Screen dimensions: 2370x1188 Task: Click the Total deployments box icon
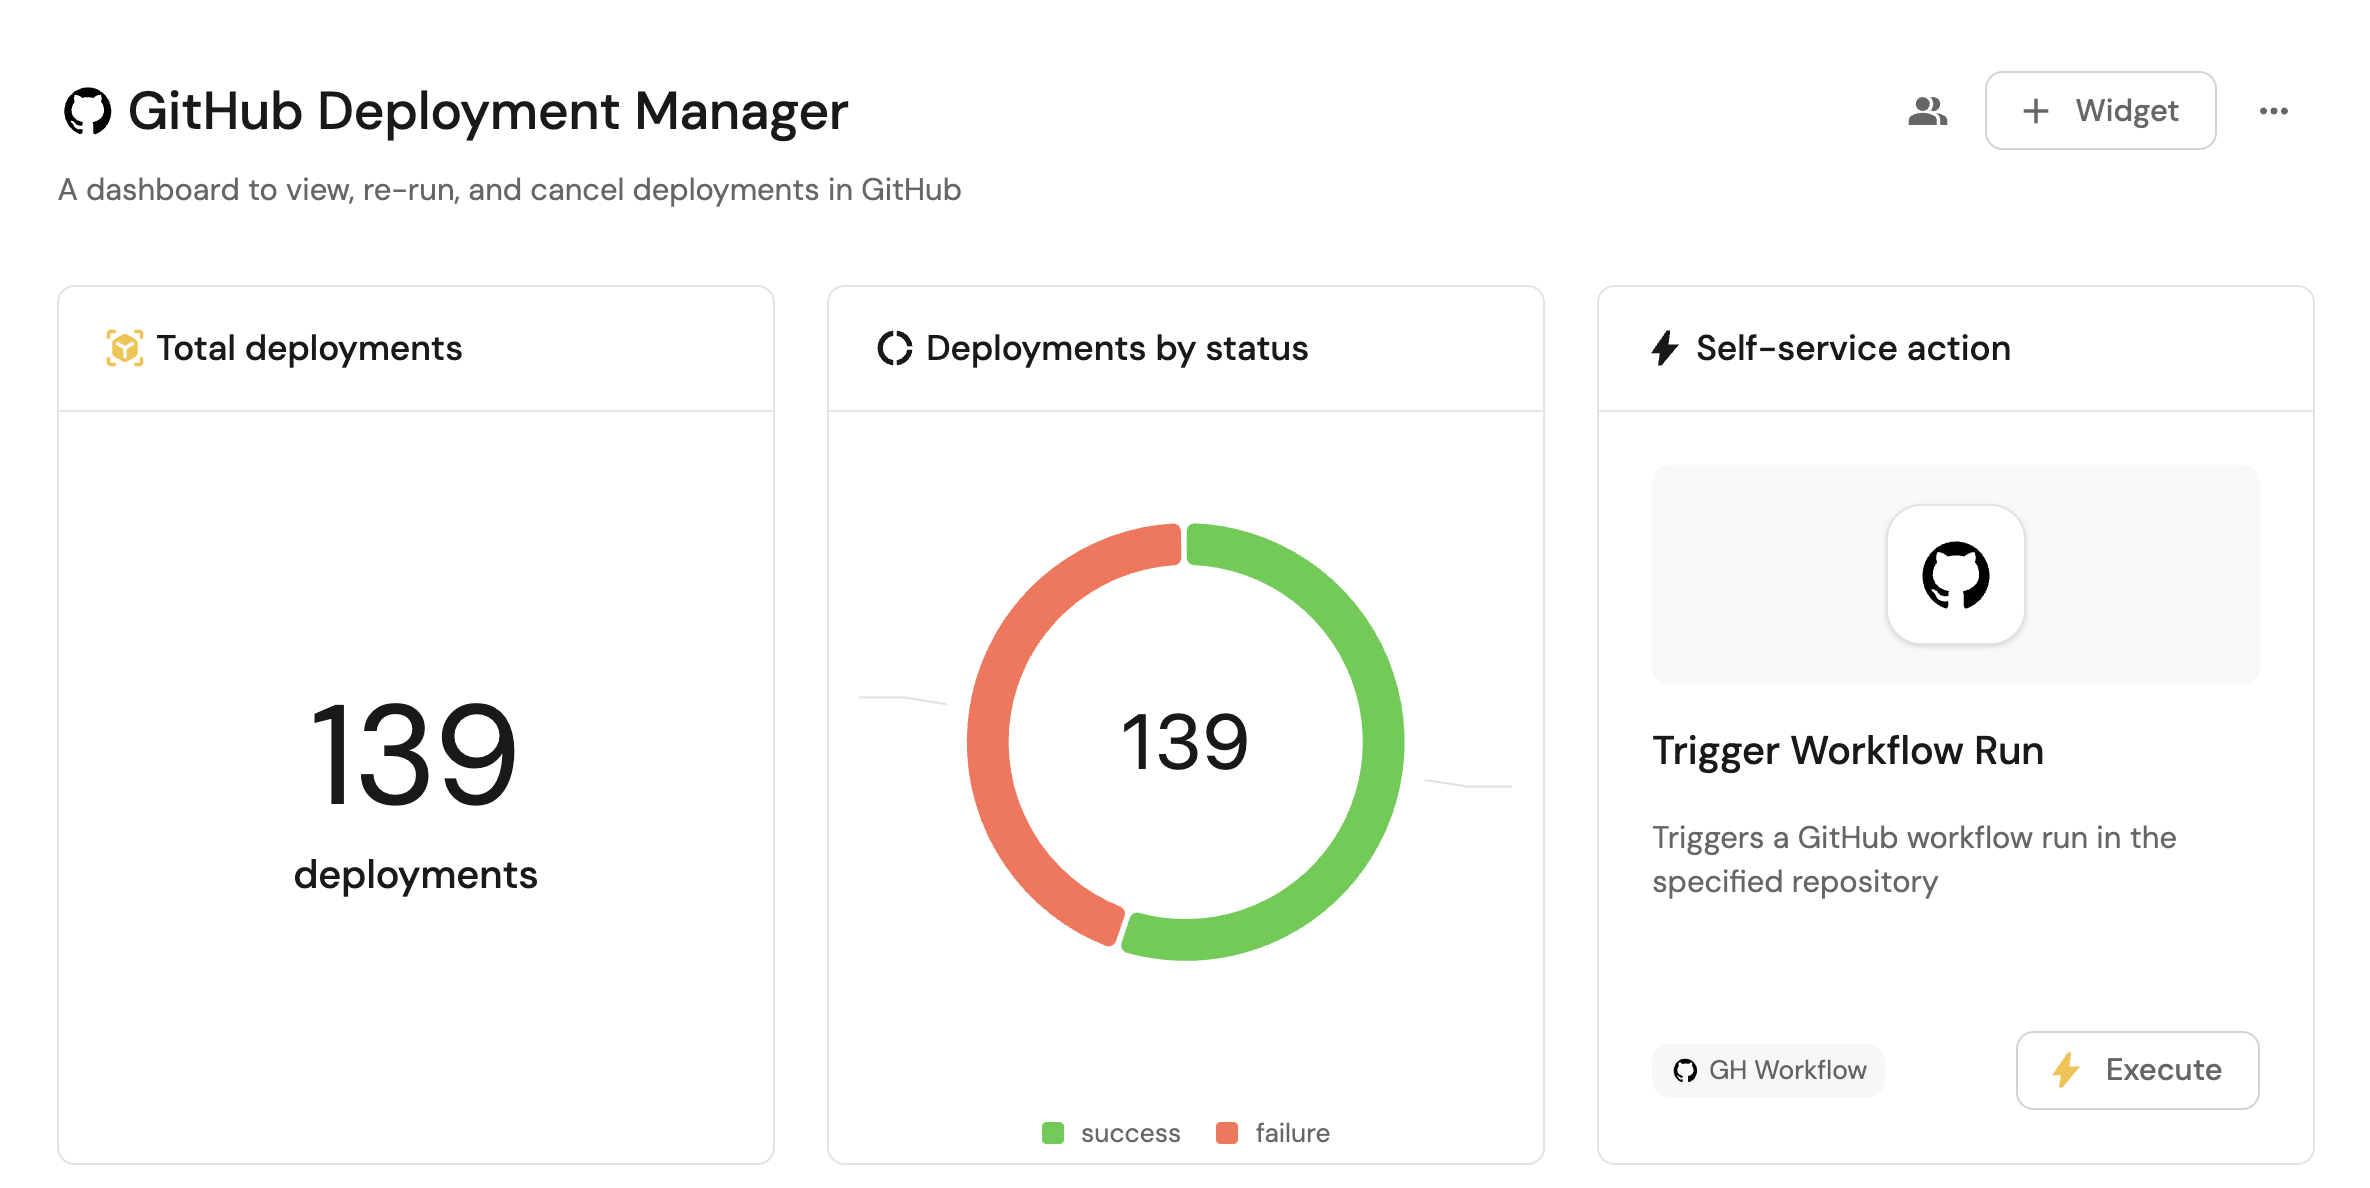[x=125, y=348]
